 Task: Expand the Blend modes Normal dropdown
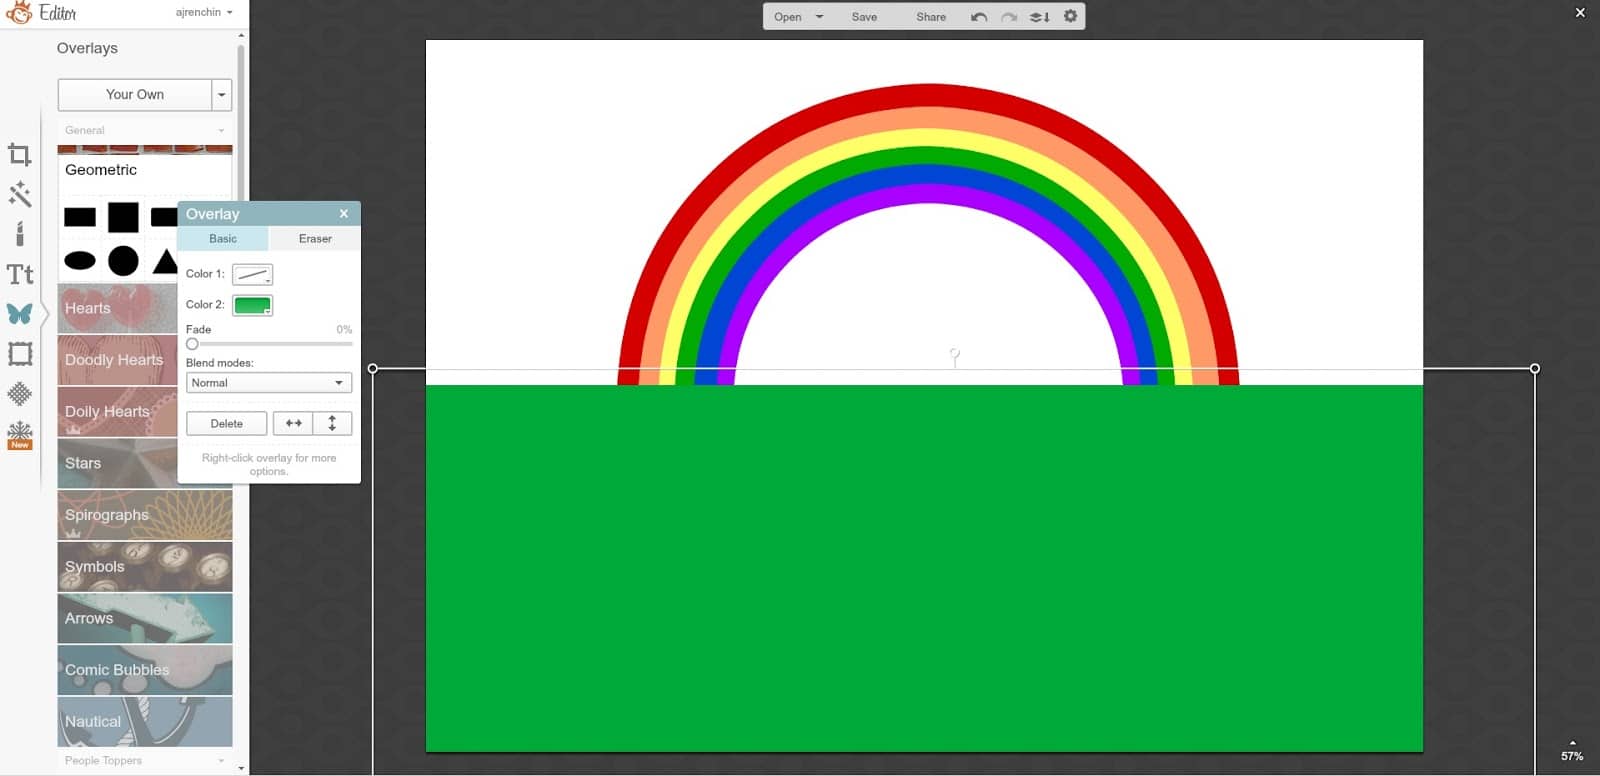(268, 383)
